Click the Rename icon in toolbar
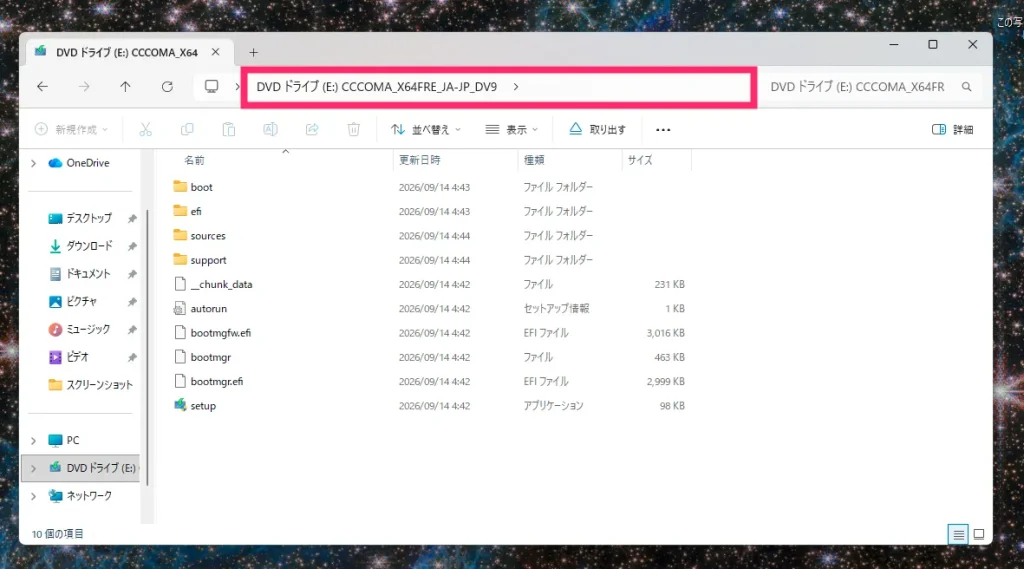The image size is (1024, 569). [x=270, y=129]
